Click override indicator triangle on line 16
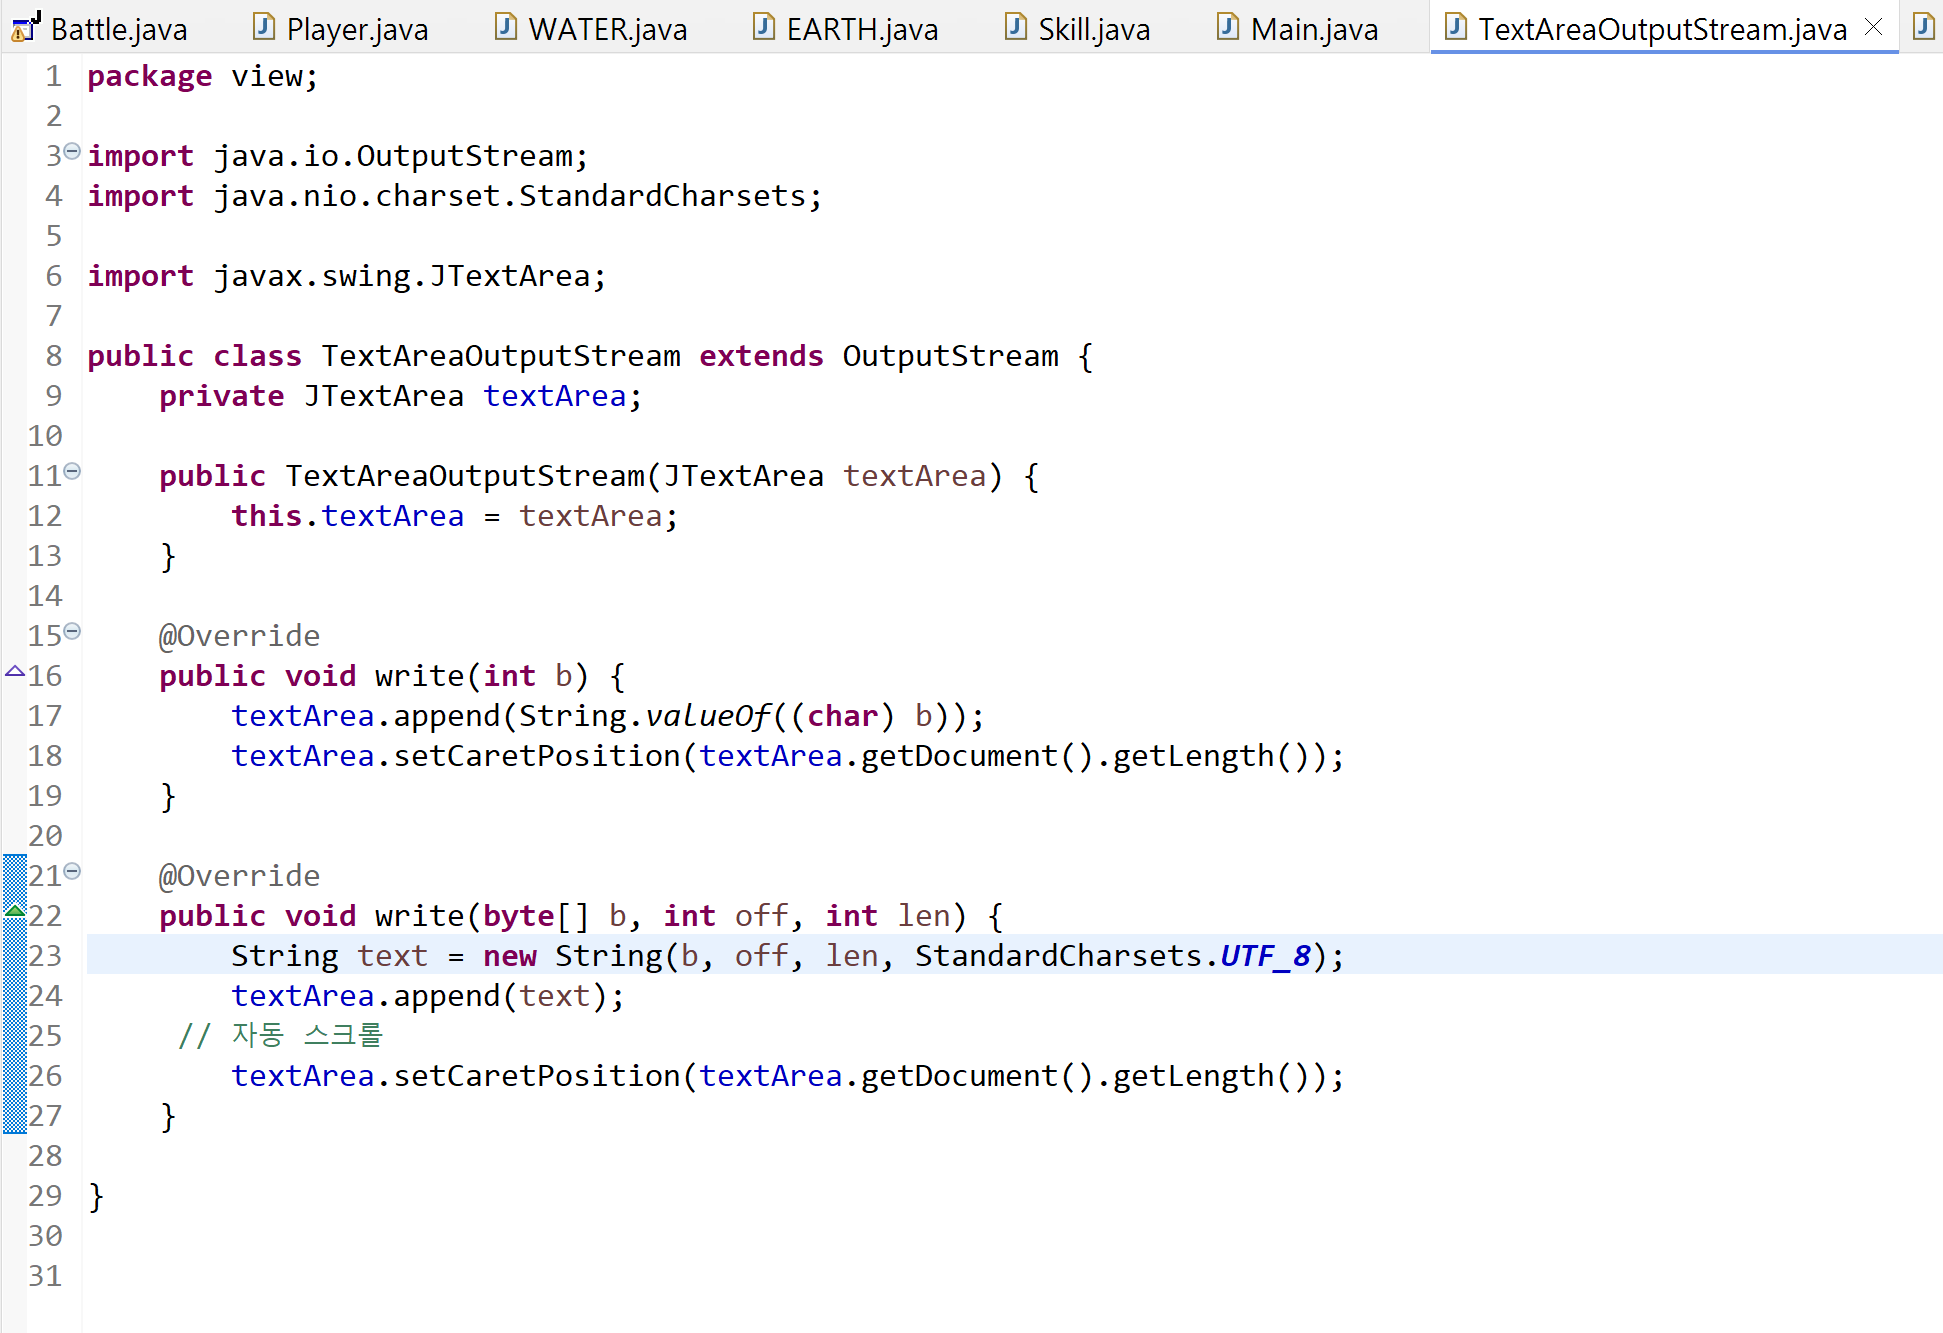The height and width of the screenshot is (1333, 1943). (x=15, y=672)
